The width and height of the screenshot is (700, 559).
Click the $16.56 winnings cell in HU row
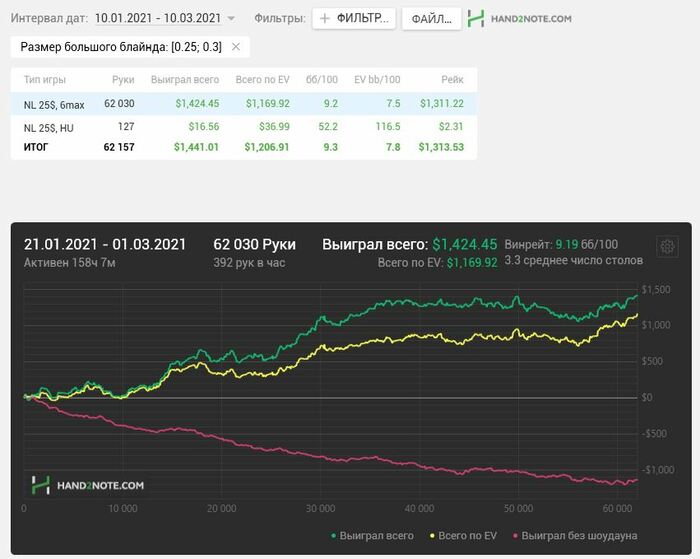204,127
